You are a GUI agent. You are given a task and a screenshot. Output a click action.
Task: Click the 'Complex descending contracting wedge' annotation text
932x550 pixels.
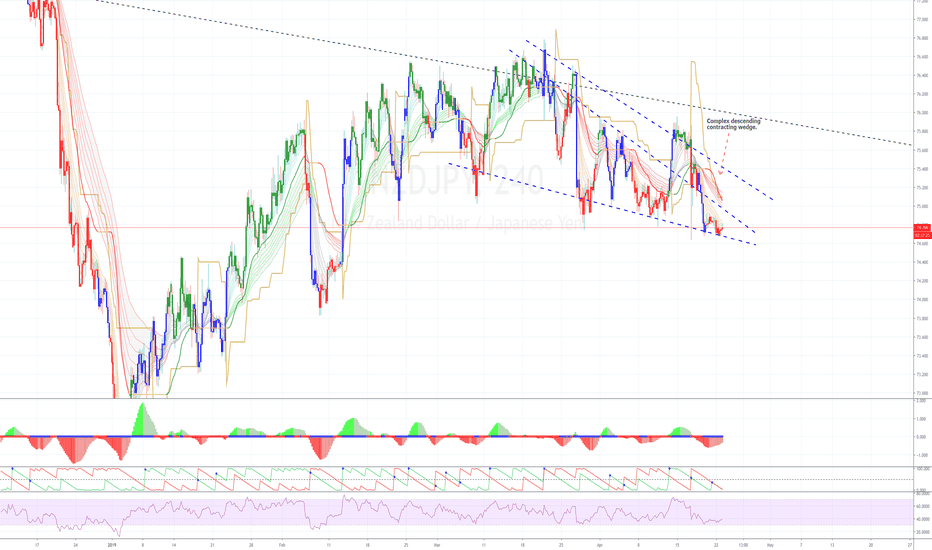pyautogui.click(x=733, y=124)
